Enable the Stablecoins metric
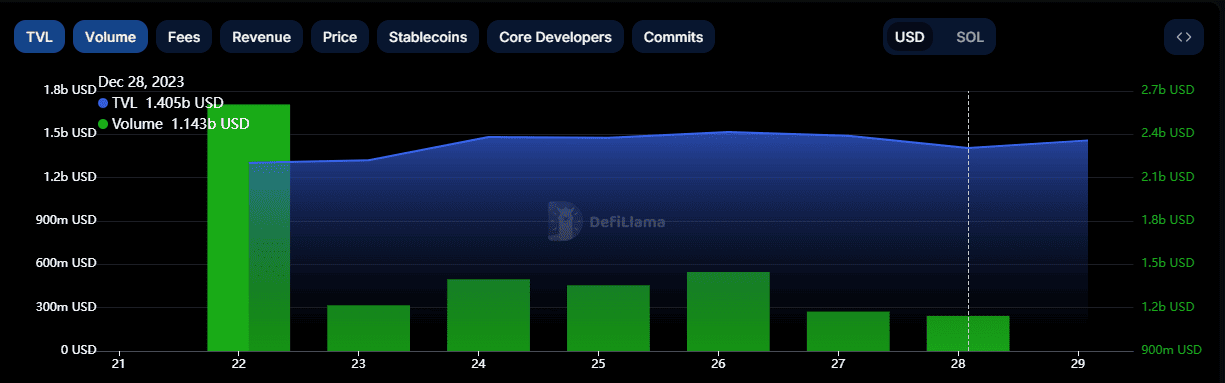 pyautogui.click(x=427, y=37)
